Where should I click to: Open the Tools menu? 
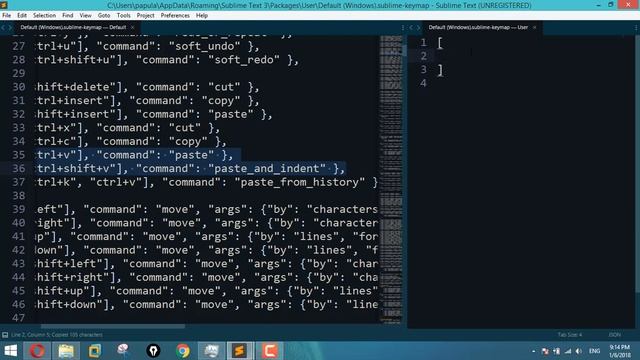pos(123,16)
